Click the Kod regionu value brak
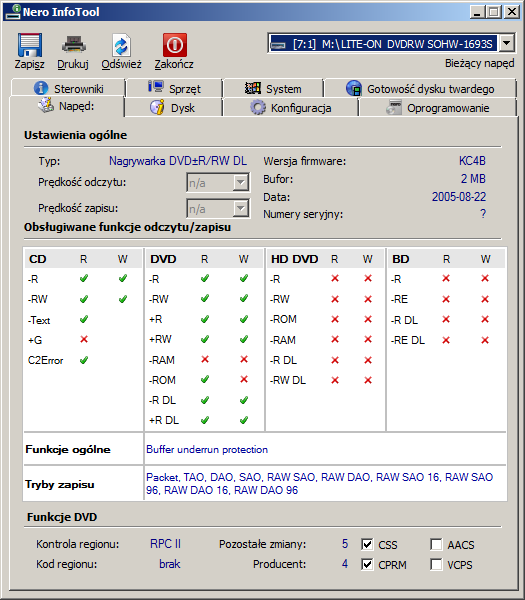 point(170,564)
